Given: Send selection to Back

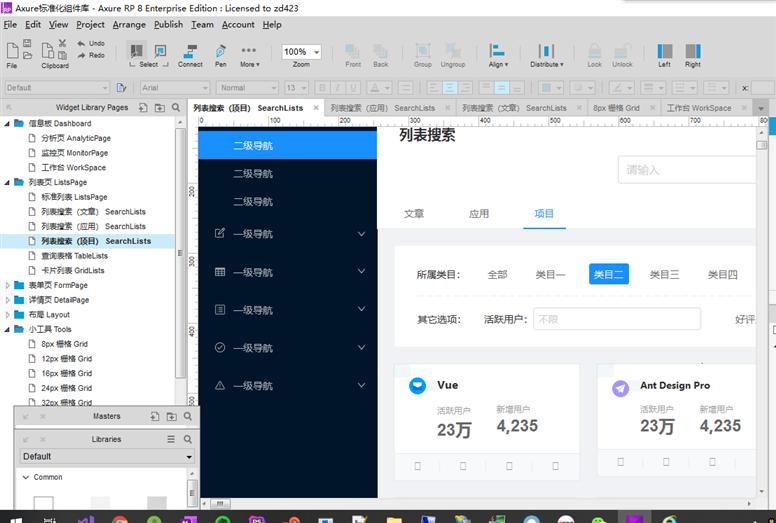Looking at the screenshot, I should tap(380, 55).
